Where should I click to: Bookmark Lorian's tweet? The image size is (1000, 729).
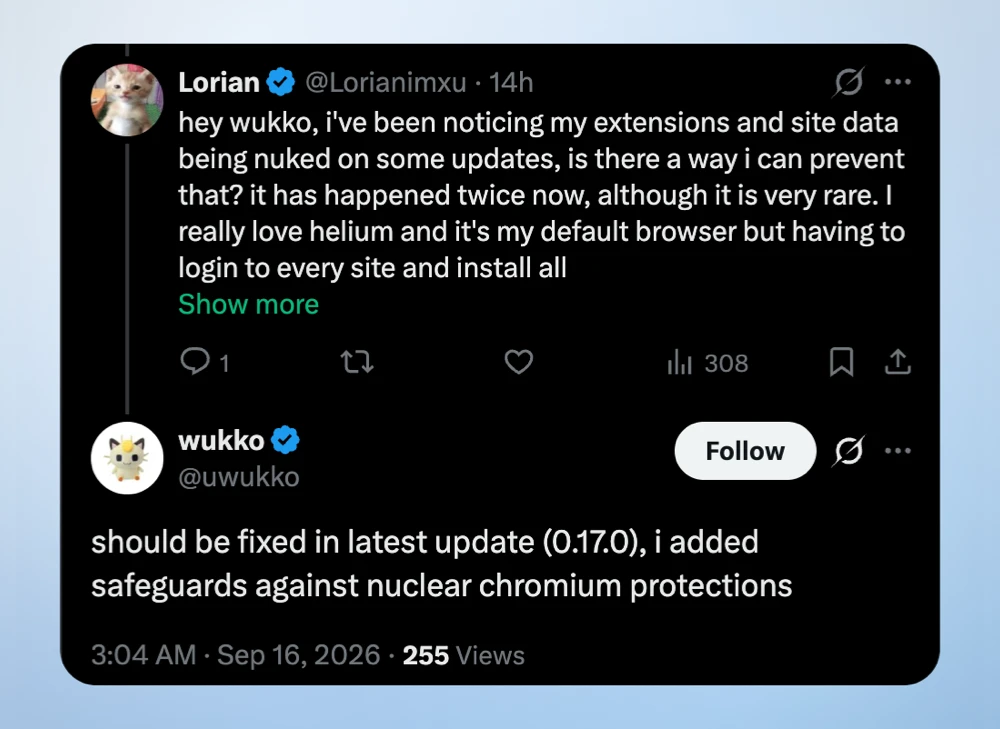(841, 362)
